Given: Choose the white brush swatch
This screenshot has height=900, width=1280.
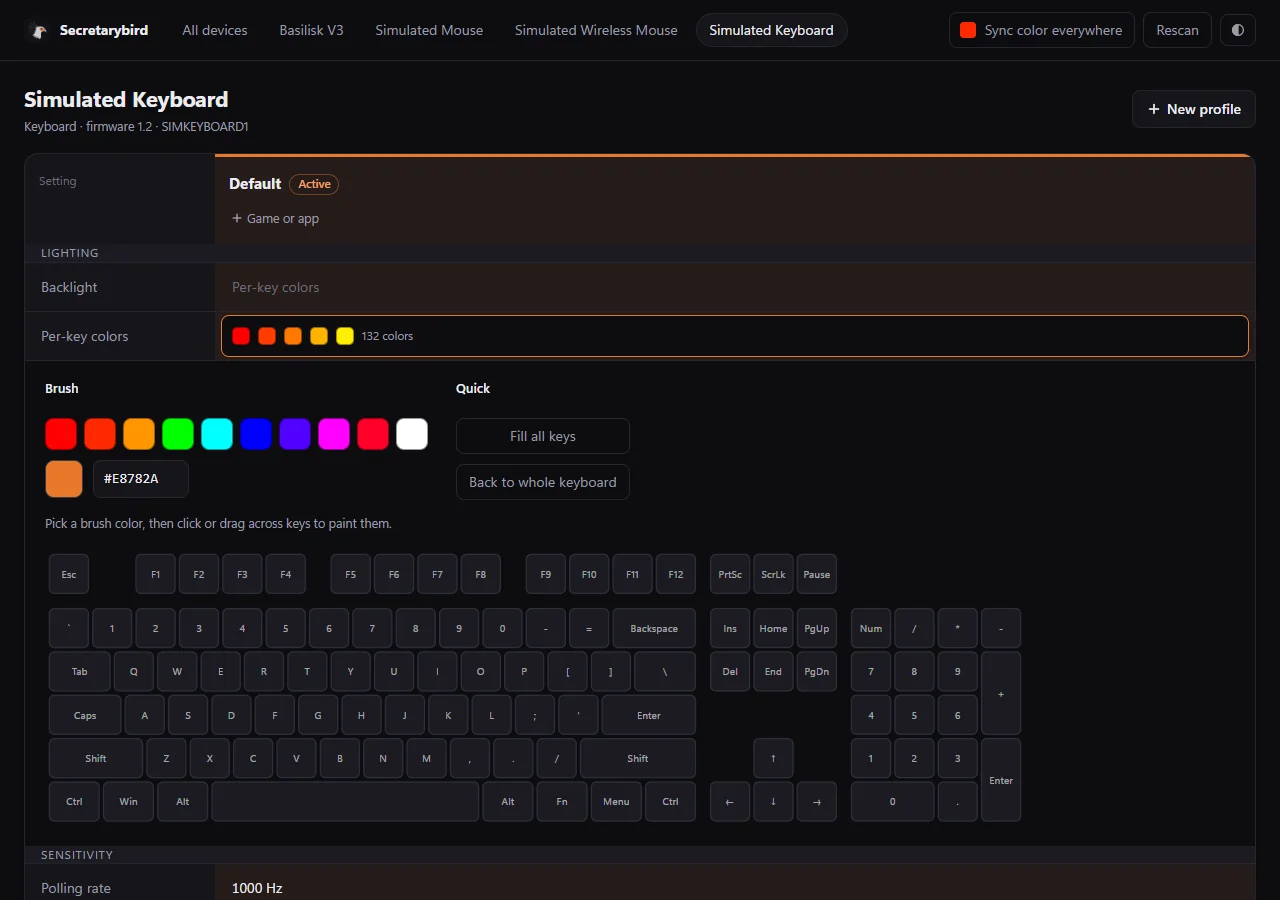Looking at the screenshot, I should [x=412, y=434].
